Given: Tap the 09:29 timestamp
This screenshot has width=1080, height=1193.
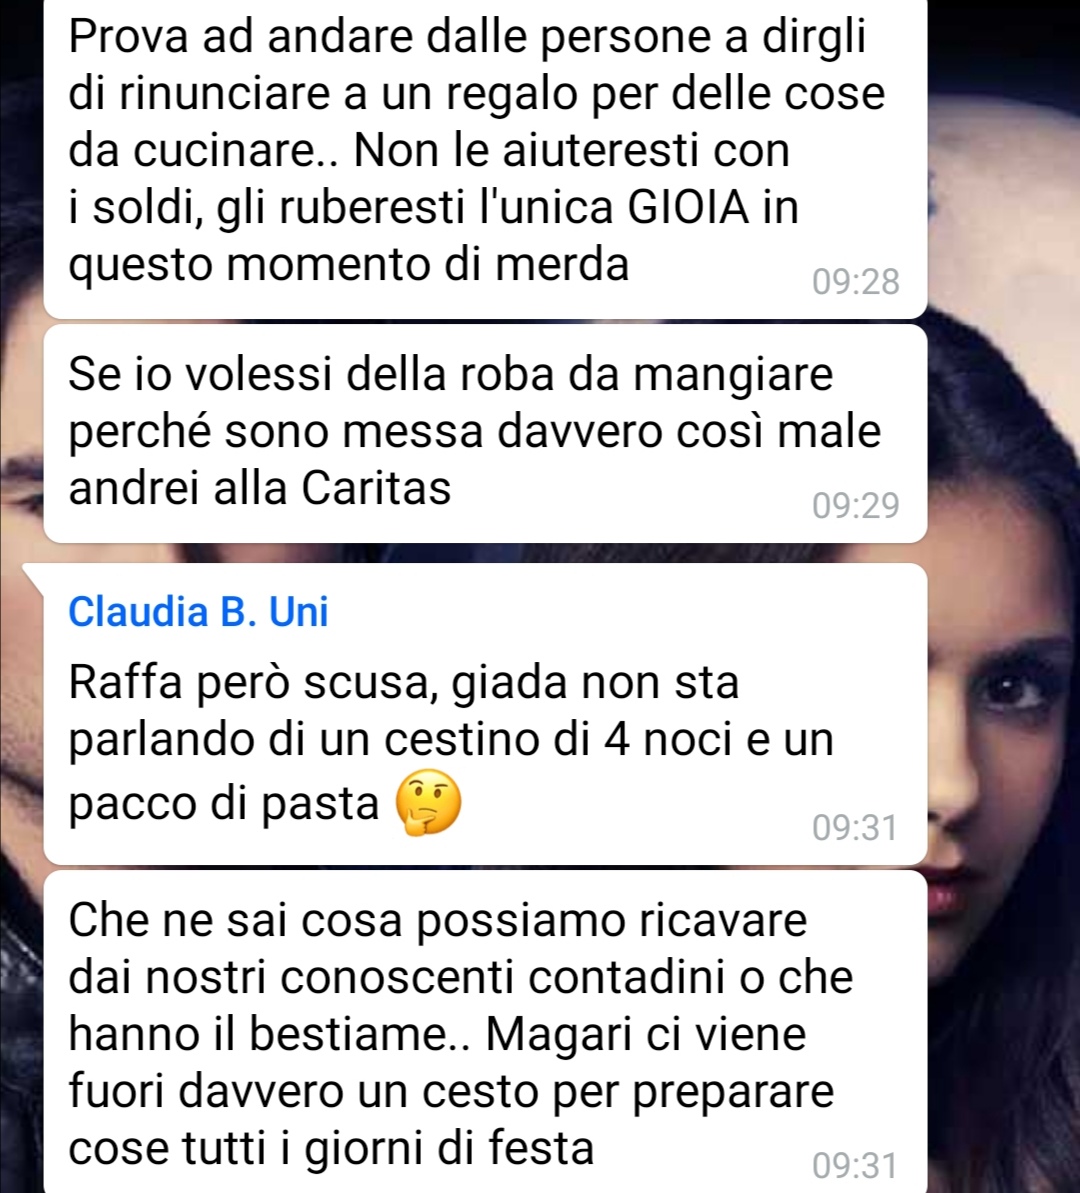Looking at the screenshot, I should click(x=855, y=506).
